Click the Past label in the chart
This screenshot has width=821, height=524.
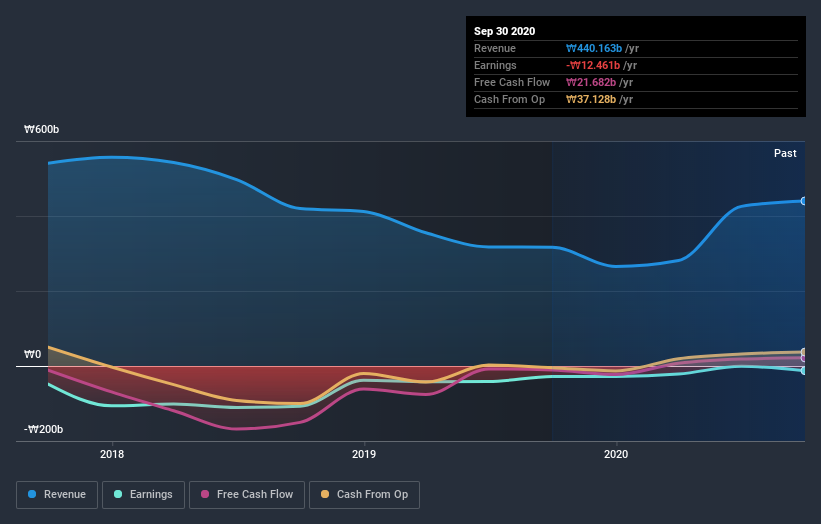pos(785,153)
